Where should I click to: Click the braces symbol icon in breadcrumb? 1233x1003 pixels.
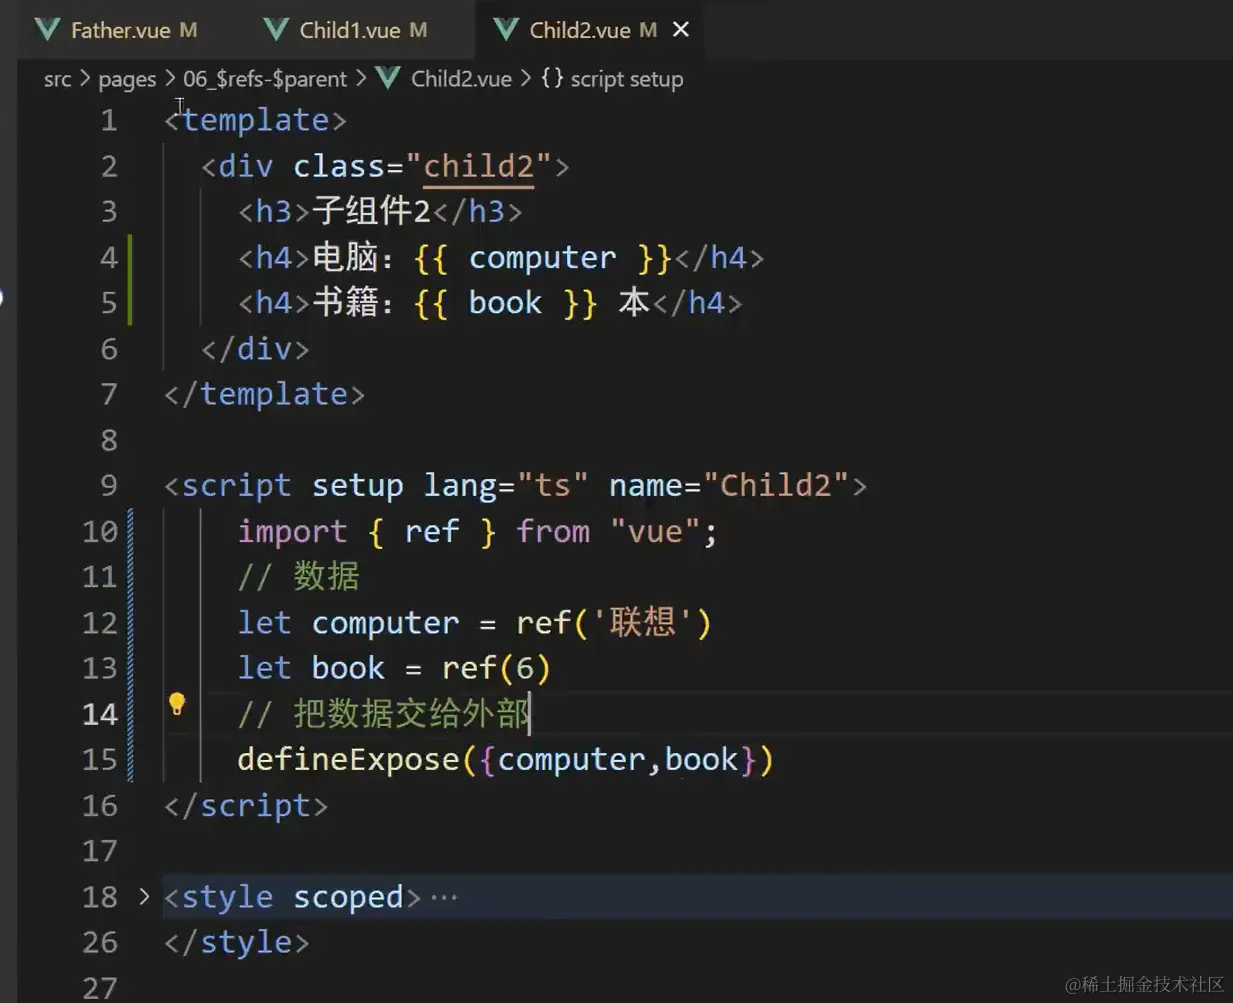tap(552, 78)
